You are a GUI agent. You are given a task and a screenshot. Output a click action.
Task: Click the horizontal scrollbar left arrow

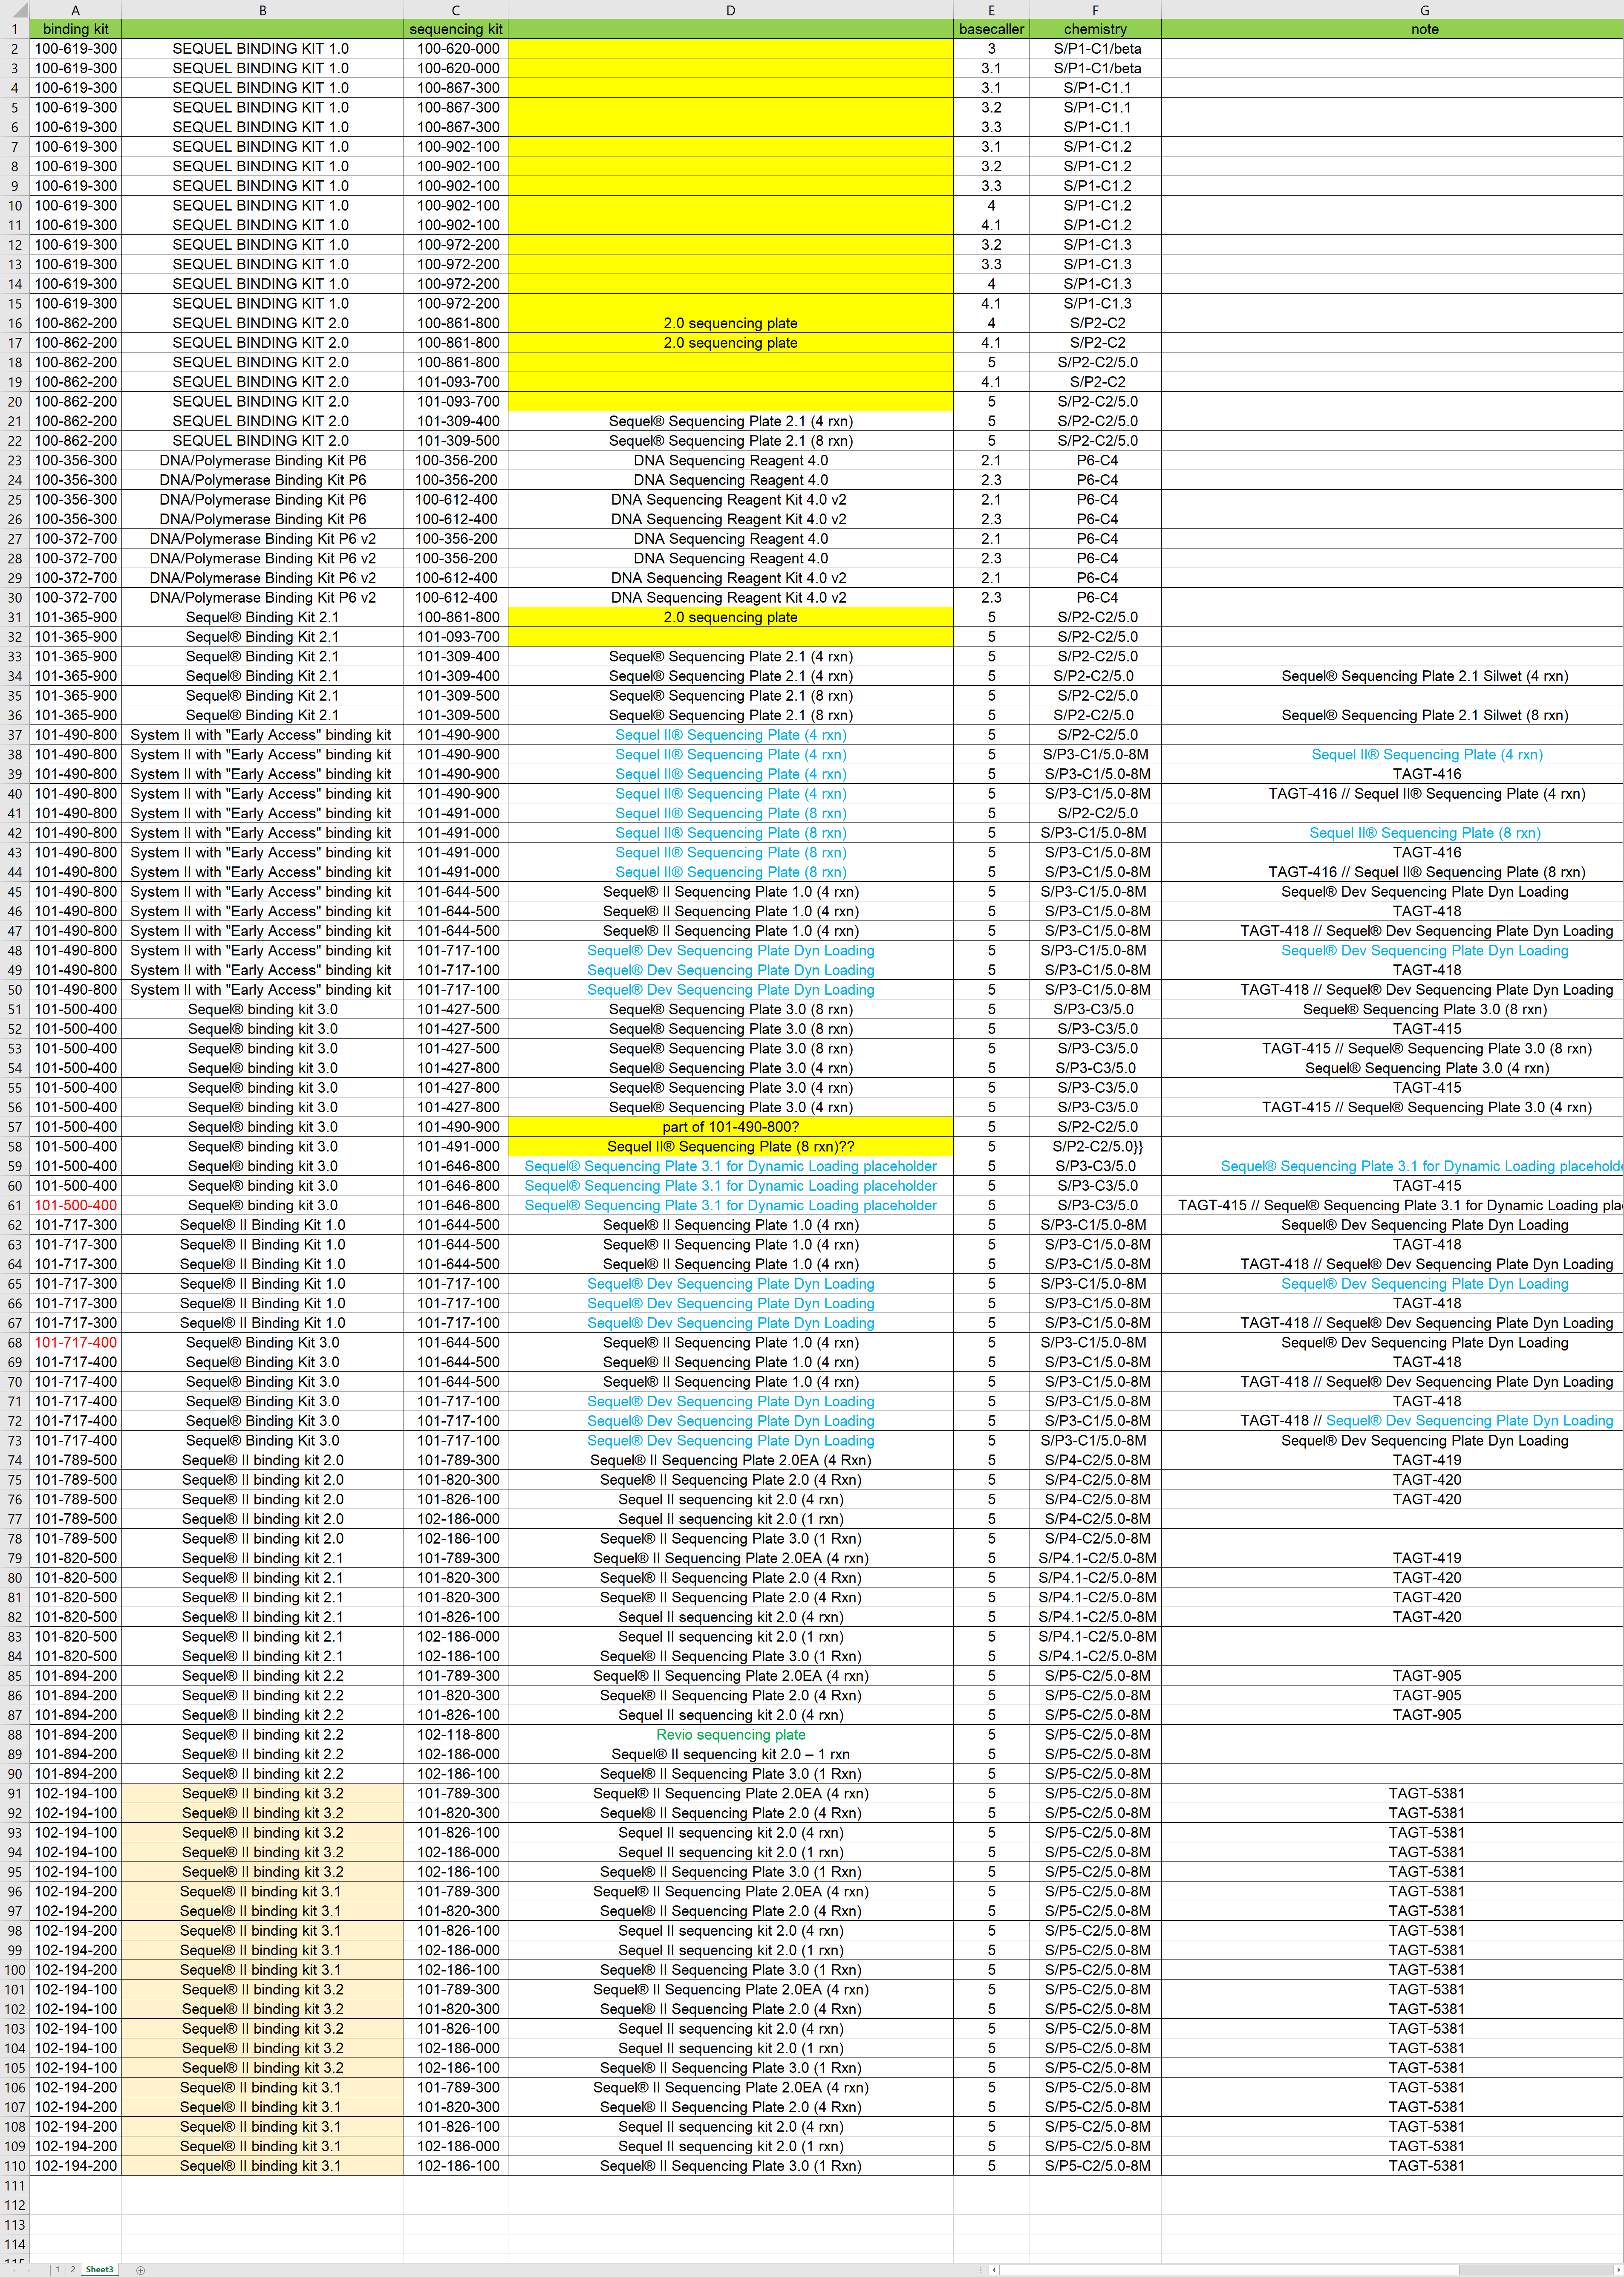tap(994, 2270)
